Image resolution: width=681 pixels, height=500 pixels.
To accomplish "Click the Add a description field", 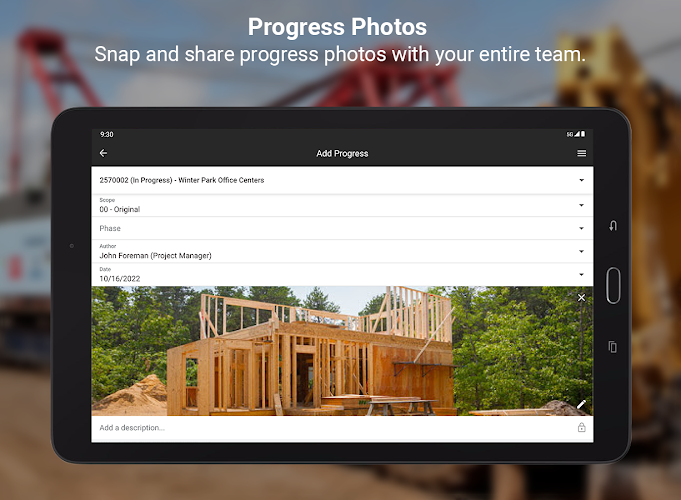I will (x=334, y=428).
